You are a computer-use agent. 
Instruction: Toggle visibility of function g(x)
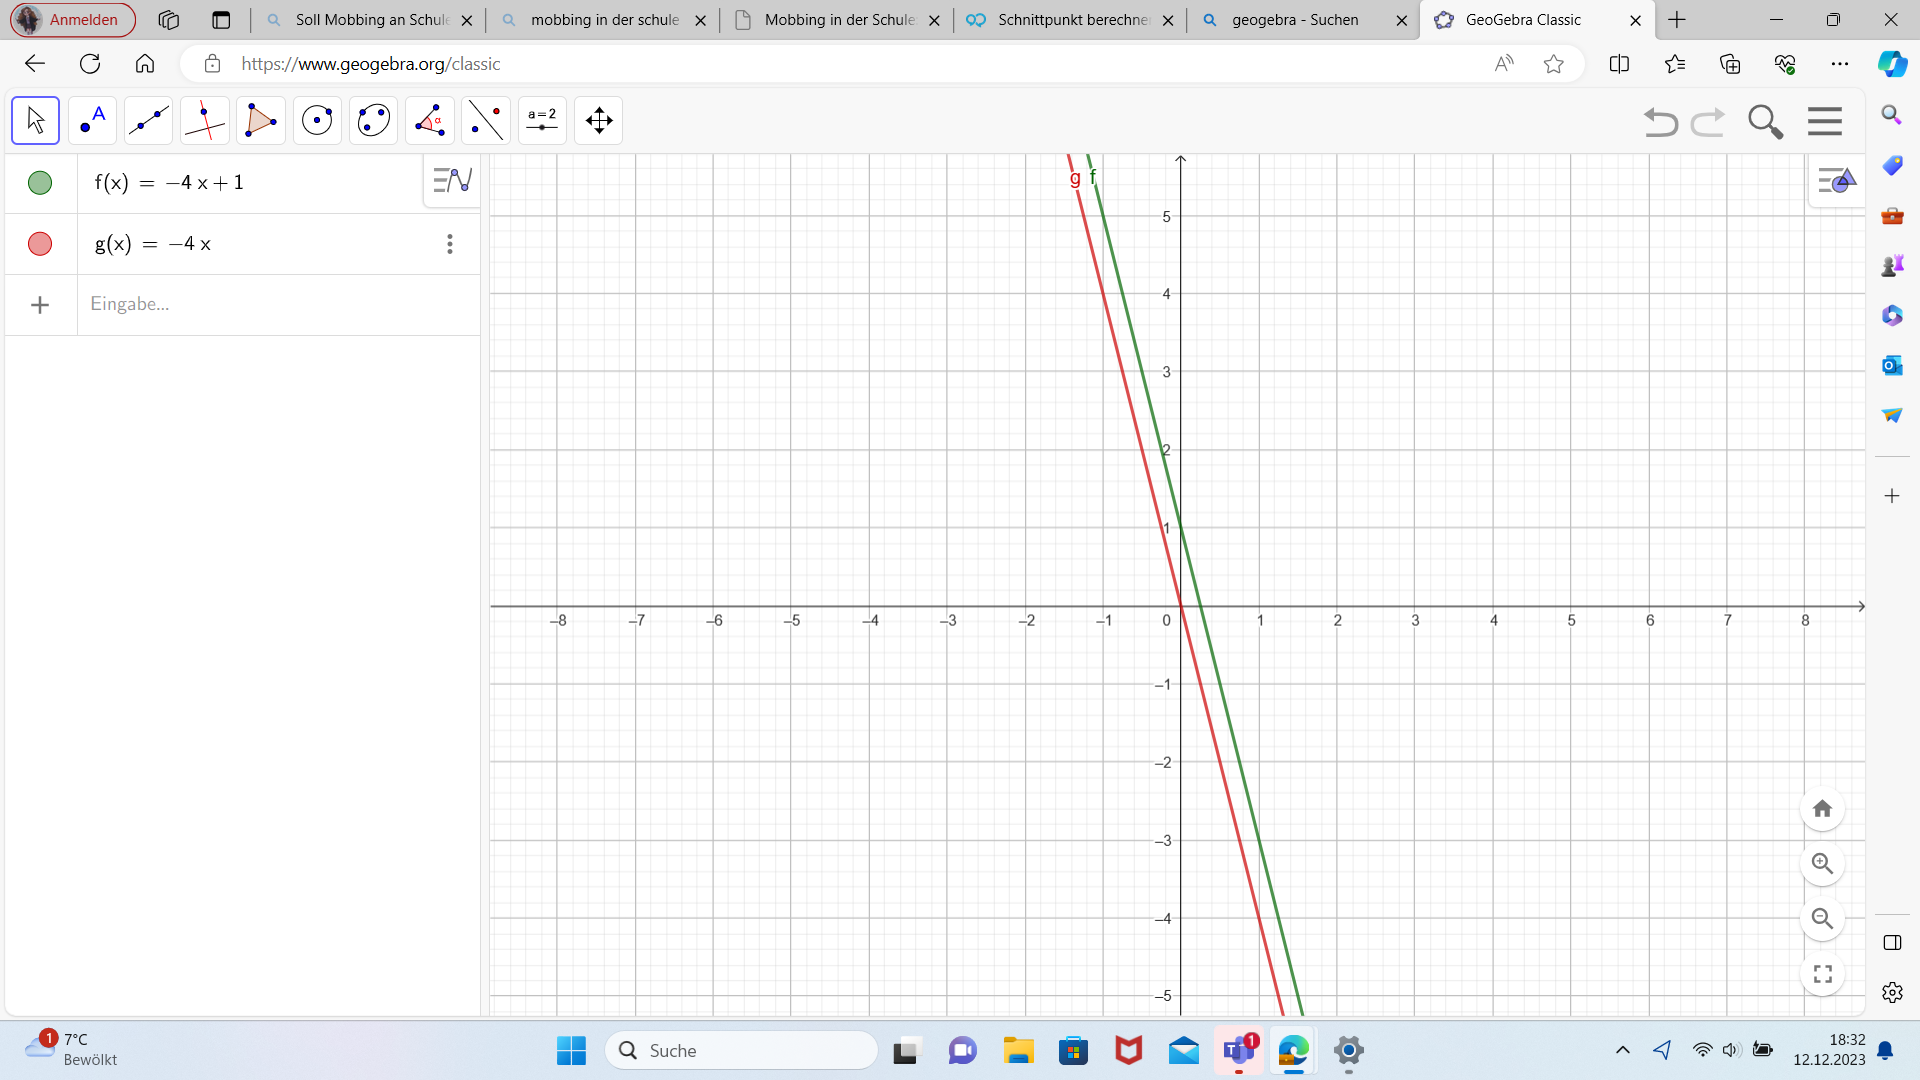40,244
